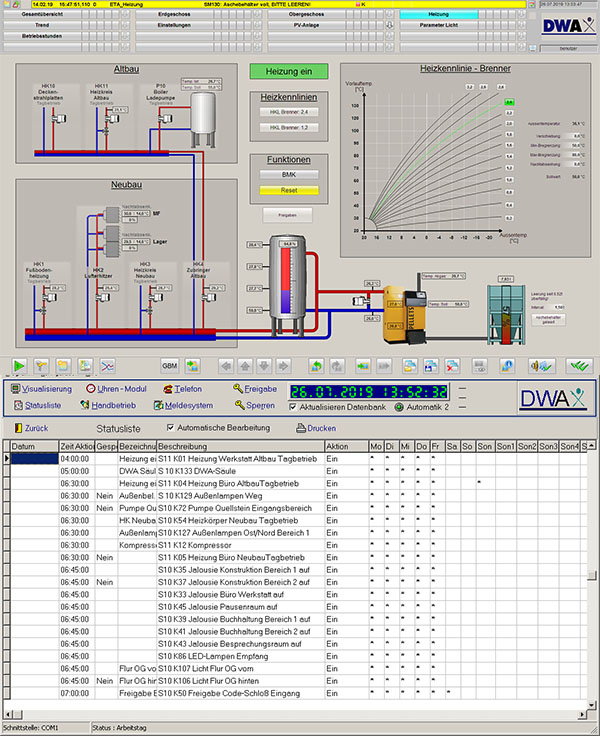Click the Drucken print button
This screenshot has width=600, height=736.
coord(316,427)
